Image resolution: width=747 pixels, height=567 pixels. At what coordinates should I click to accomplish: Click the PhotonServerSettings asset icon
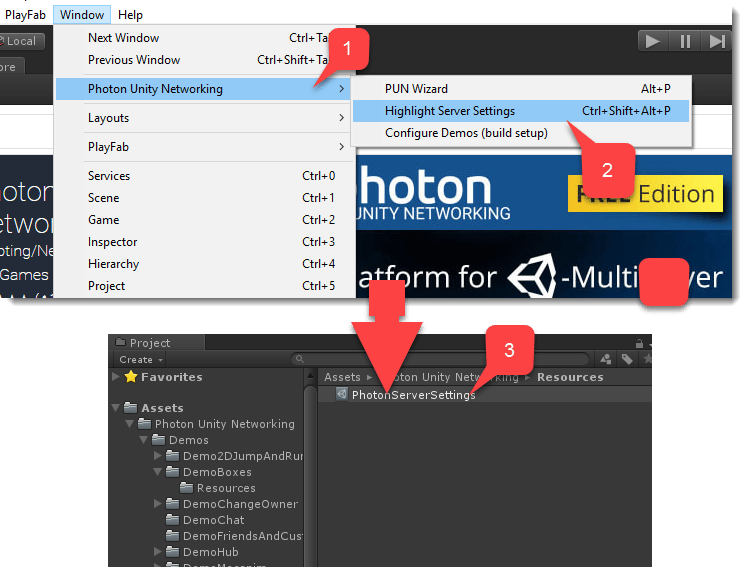click(342, 394)
